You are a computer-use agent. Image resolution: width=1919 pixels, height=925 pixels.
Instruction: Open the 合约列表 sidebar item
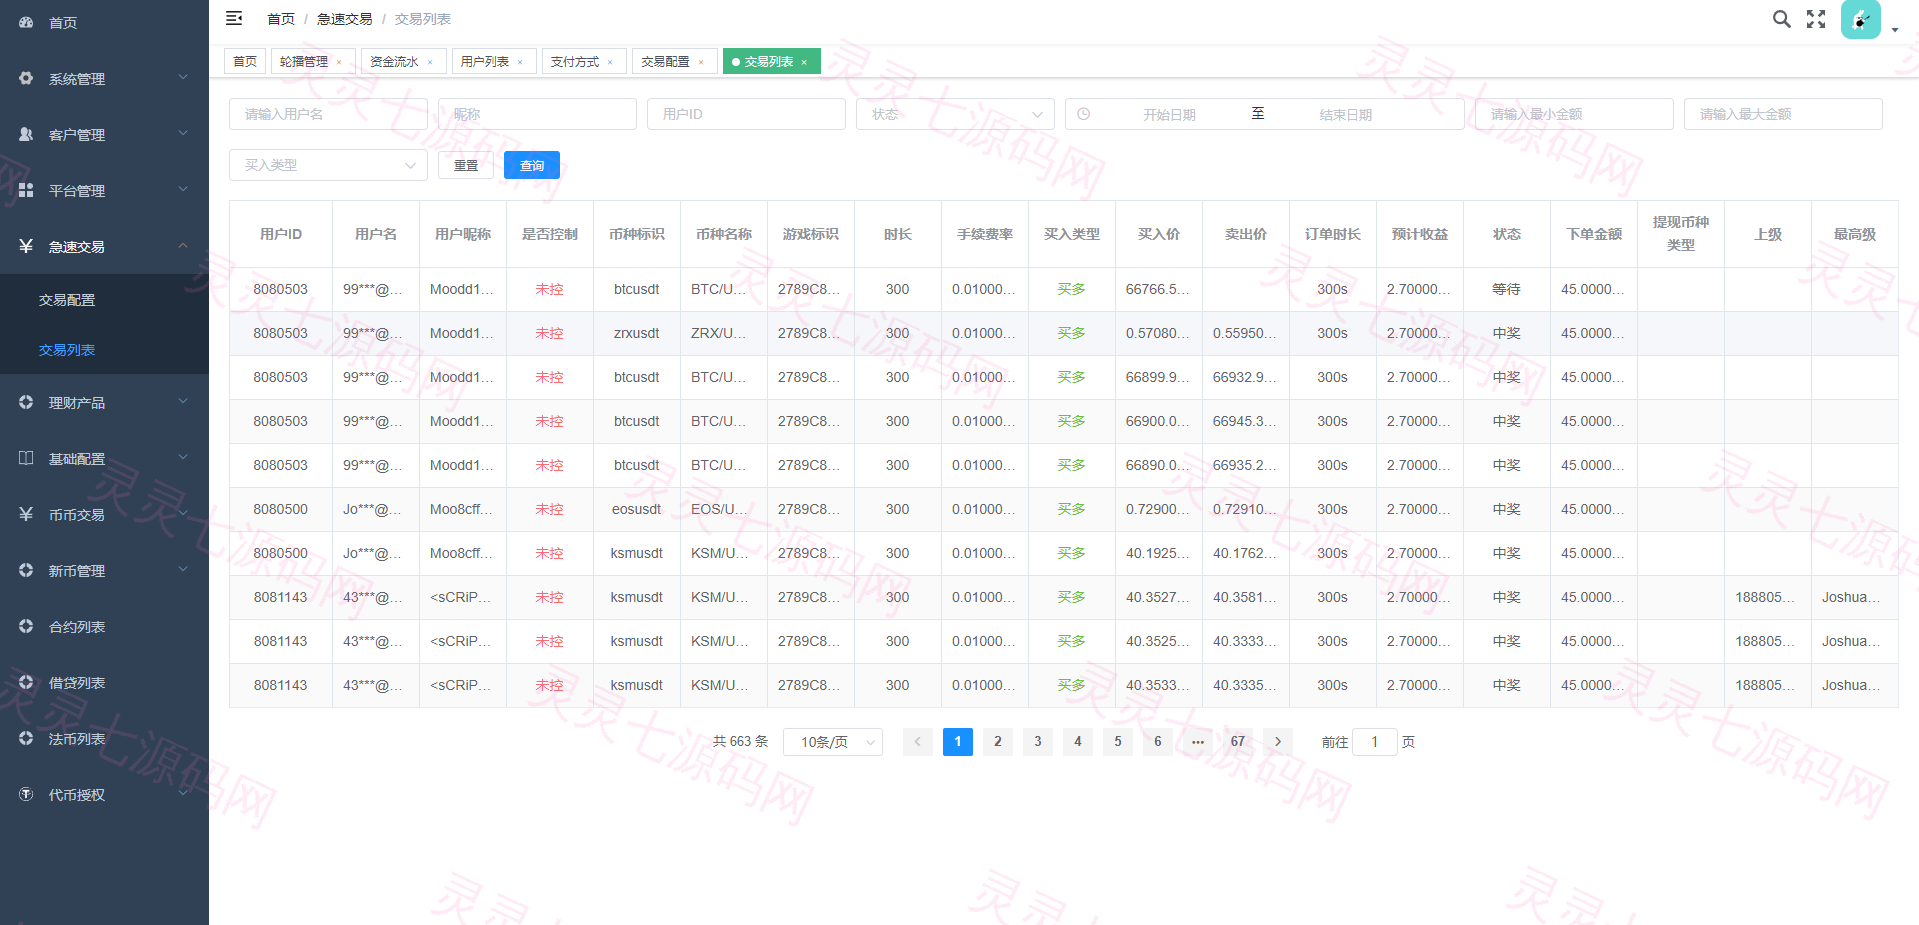click(104, 626)
